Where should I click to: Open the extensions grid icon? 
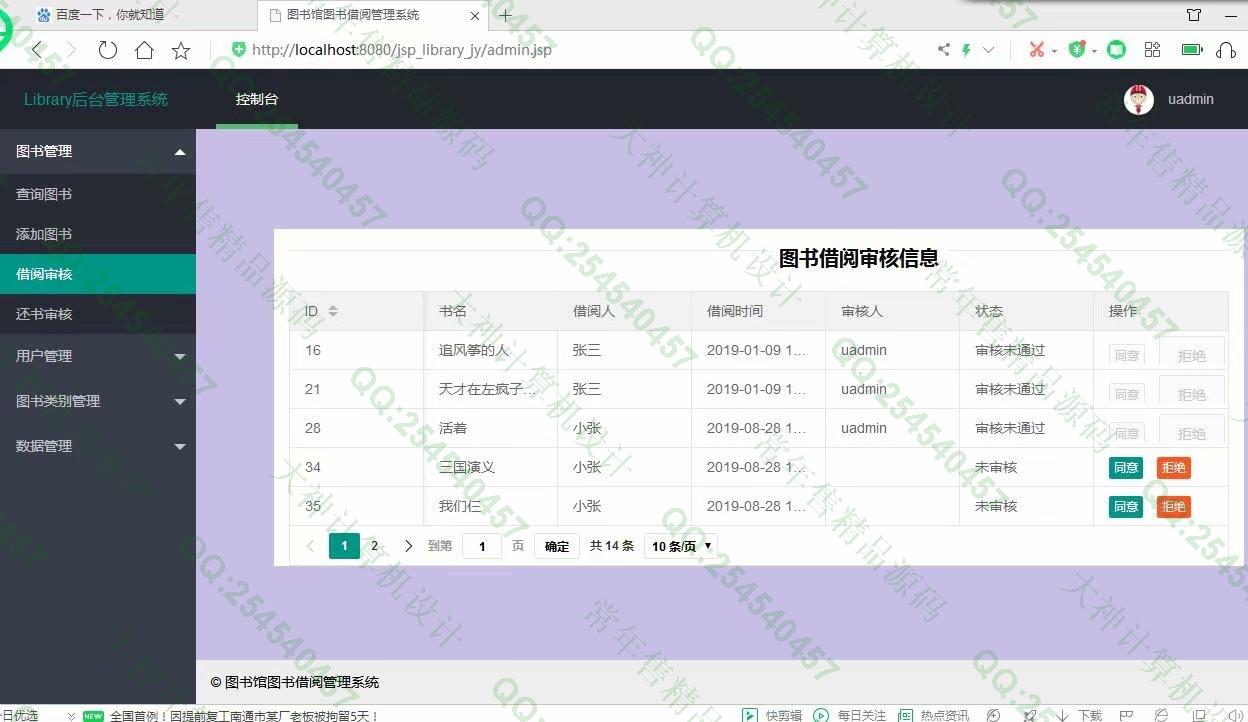1153,49
